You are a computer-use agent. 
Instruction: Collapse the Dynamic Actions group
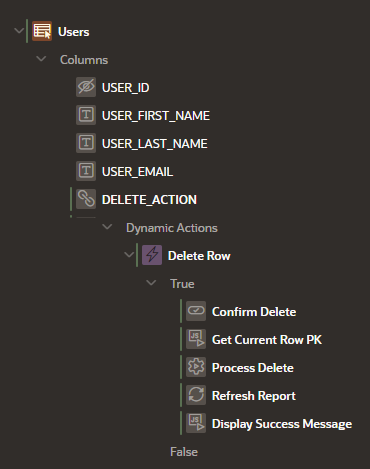[107, 227]
